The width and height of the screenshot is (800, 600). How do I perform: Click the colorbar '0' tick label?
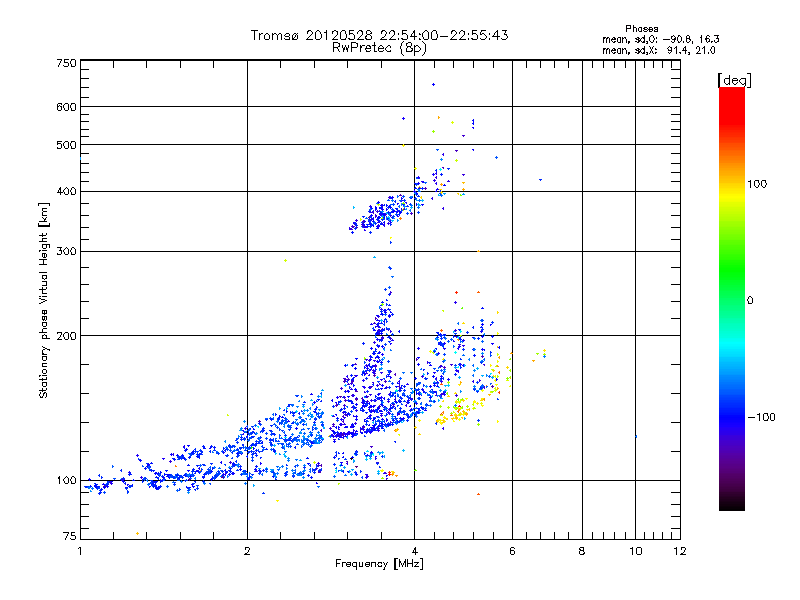point(750,301)
